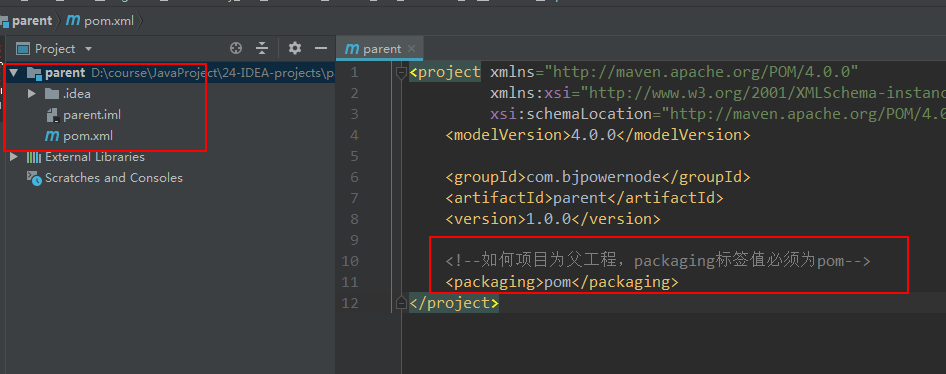Click parent in the breadcrumb bar
The image size is (946, 374).
coord(32,21)
